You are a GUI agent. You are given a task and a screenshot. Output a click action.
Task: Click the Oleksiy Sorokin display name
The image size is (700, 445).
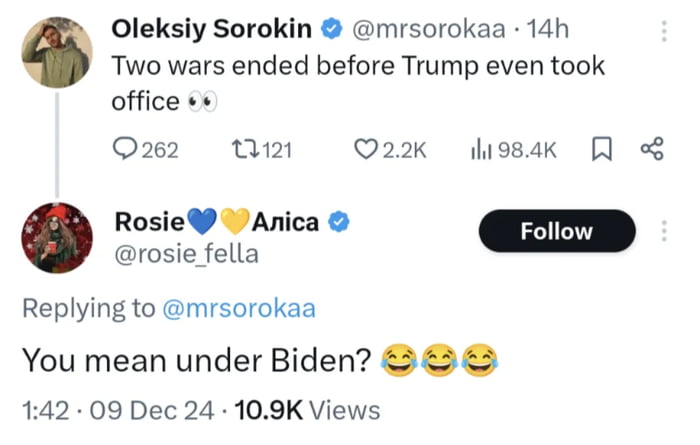tap(212, 29)
